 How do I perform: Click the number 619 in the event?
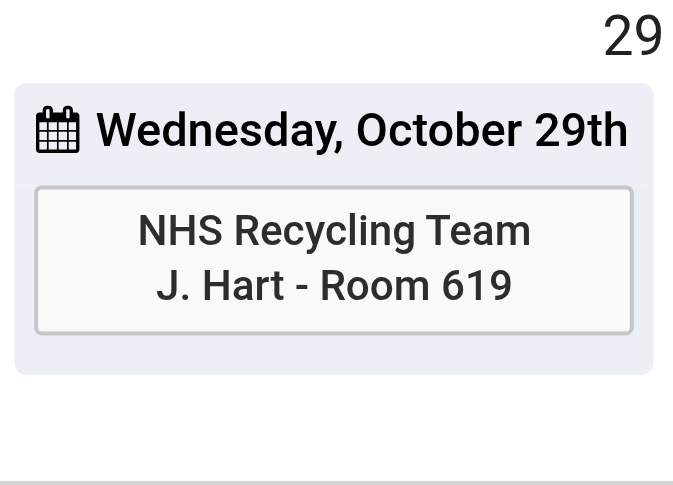pyautogui.click(x=476, y=287)
